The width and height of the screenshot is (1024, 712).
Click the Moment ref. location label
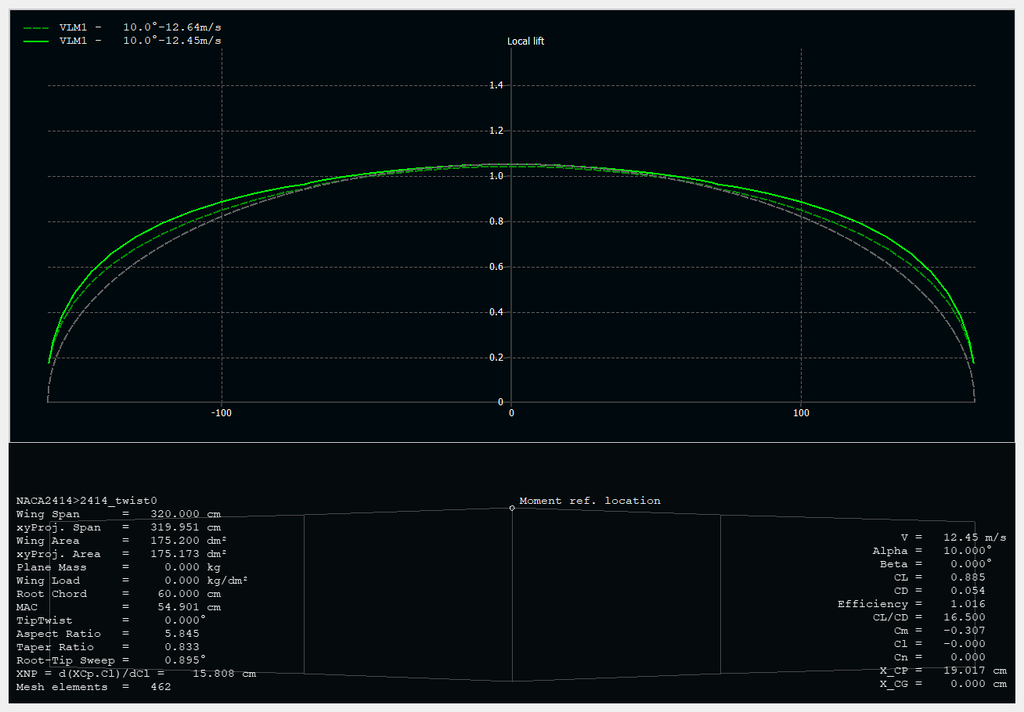(x=590, y=501)
